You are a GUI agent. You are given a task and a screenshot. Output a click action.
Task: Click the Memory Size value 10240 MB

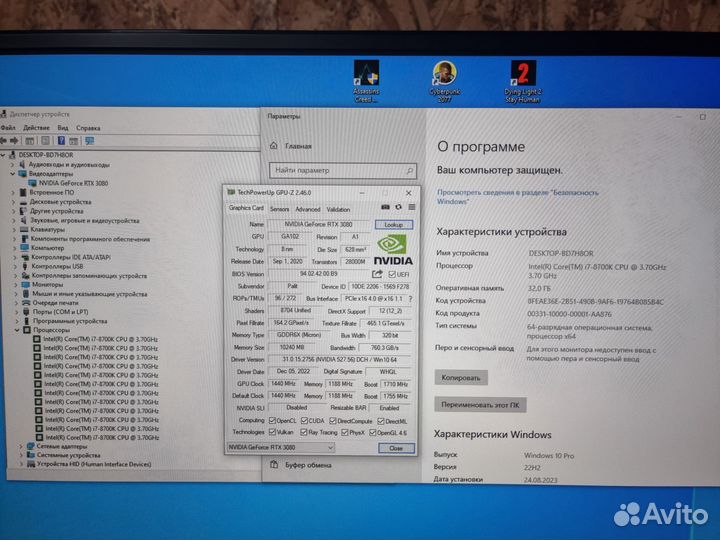pos(292,347)
